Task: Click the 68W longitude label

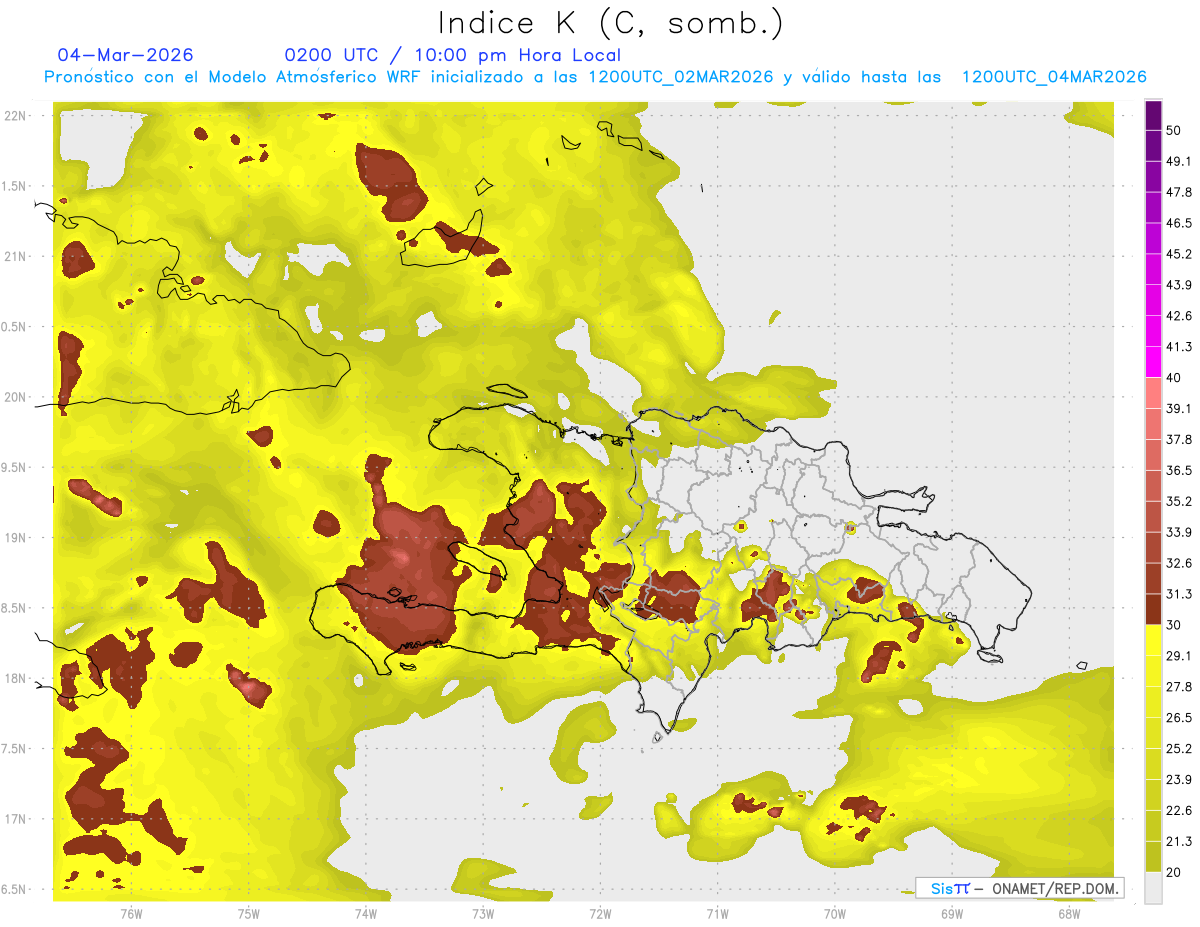Action: coord(1068,913)
